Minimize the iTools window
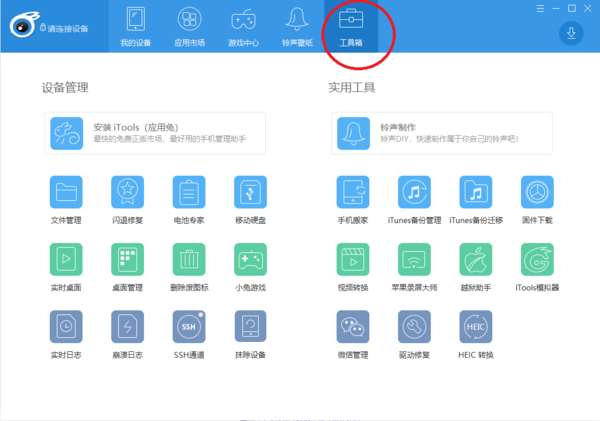Image resolution: width=600 pixels, height=421 pixels. [556, 8]
